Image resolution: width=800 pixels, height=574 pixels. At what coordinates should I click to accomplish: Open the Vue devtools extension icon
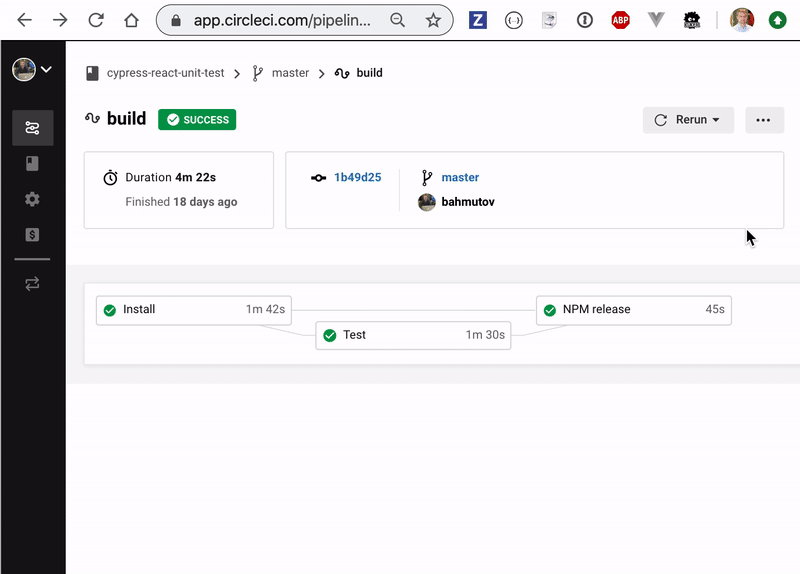(x=656, y=20)
